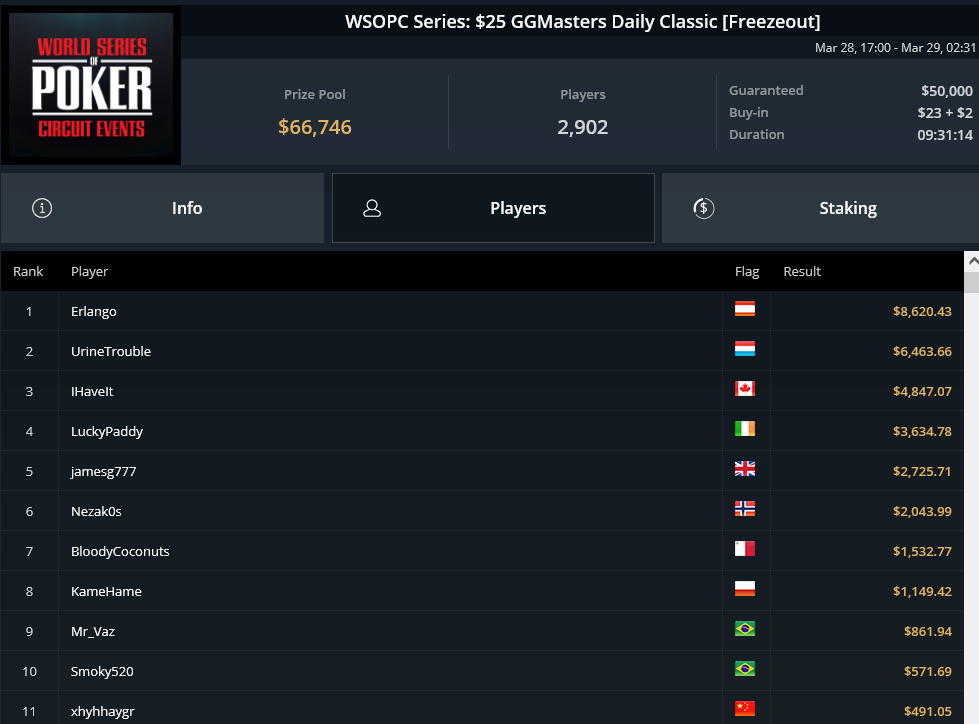The image size is (979, 724).
Task: Click the Result column header
Action: point(802,272)
